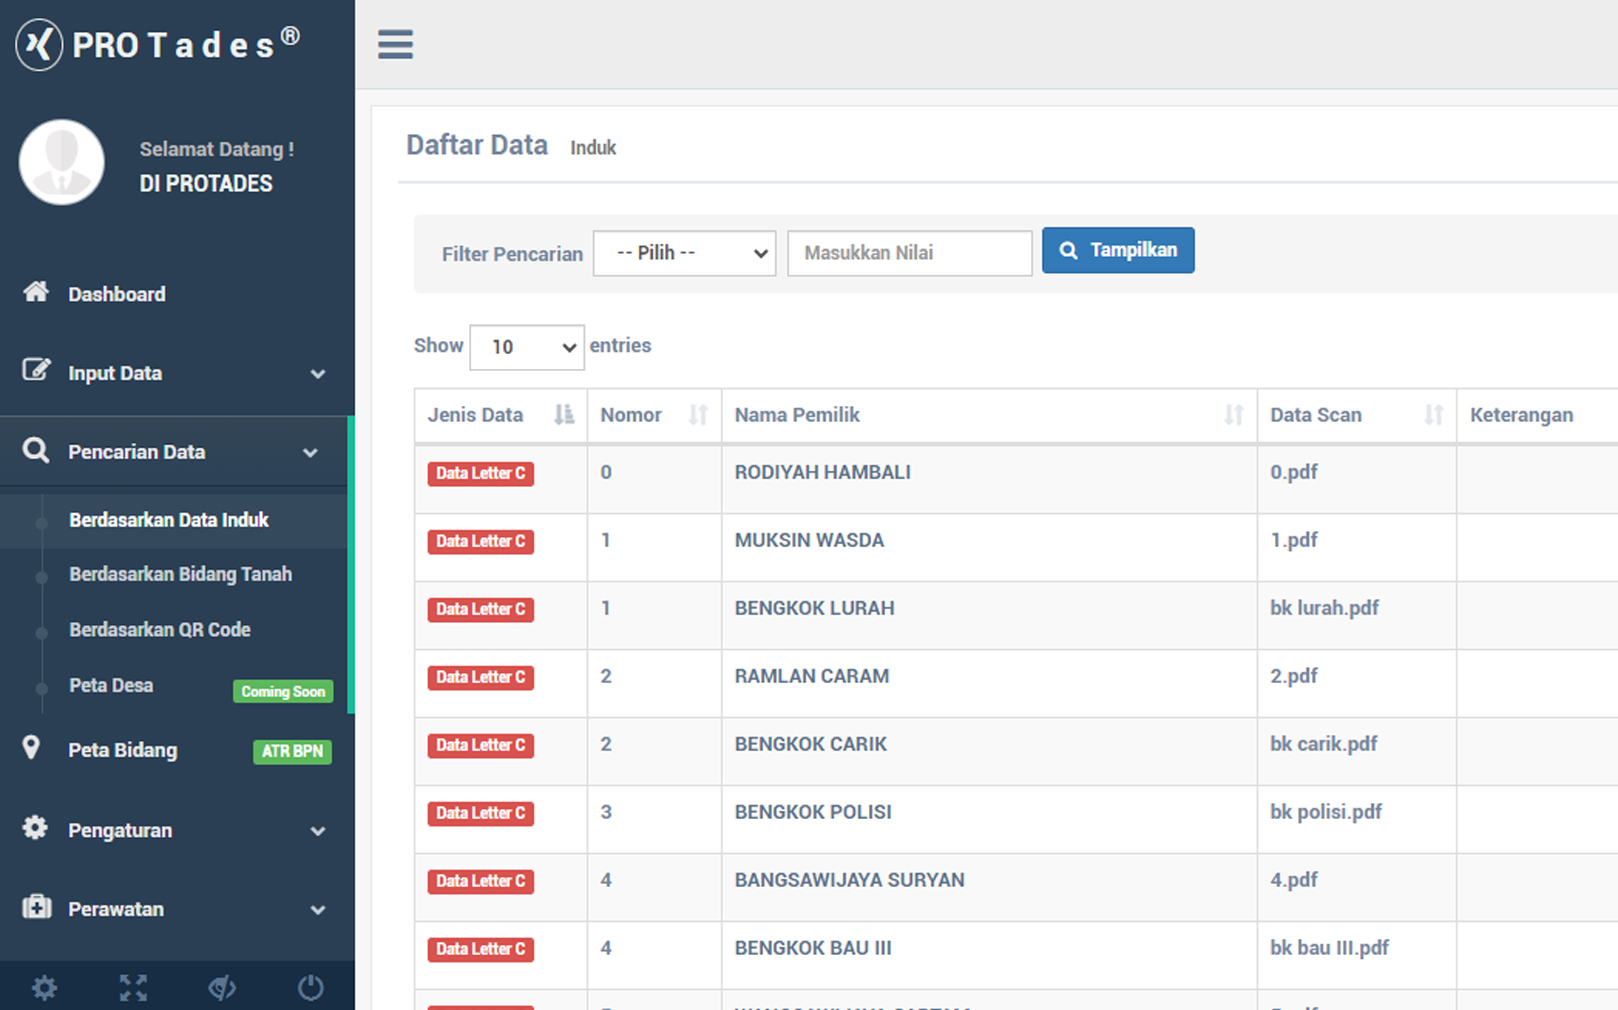Screen dimensions: 1618x1010
Task: Click the user avatar picture
Action: click(61, 162)
